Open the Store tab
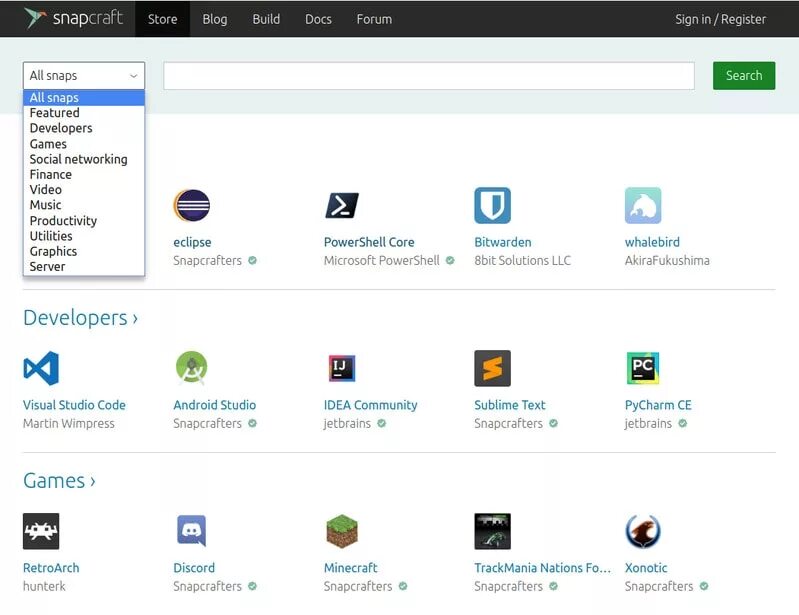Screen dimensions: 799x615 point(163,19)
